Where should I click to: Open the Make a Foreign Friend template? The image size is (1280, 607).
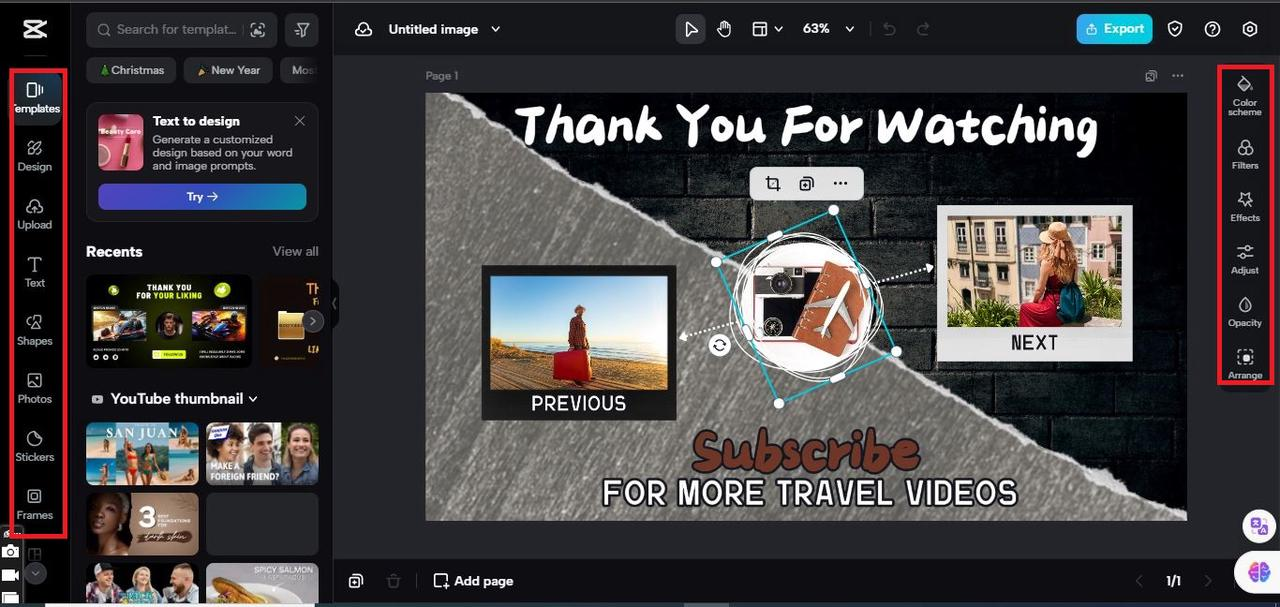click(262, 453)
